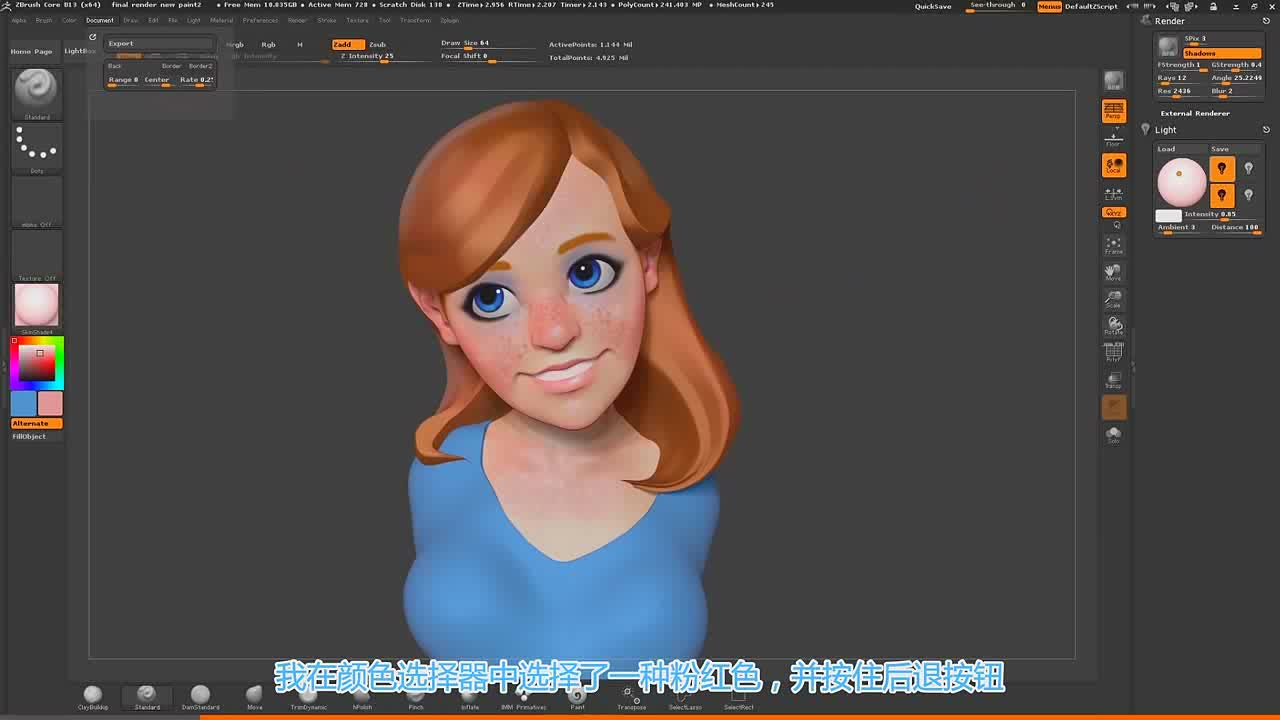
Task: Click the FillObject button
Action: [x=29, y=436]
